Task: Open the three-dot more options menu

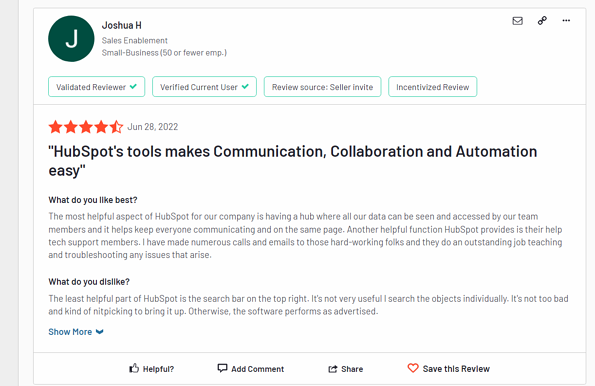Action: tap(566, 20)
